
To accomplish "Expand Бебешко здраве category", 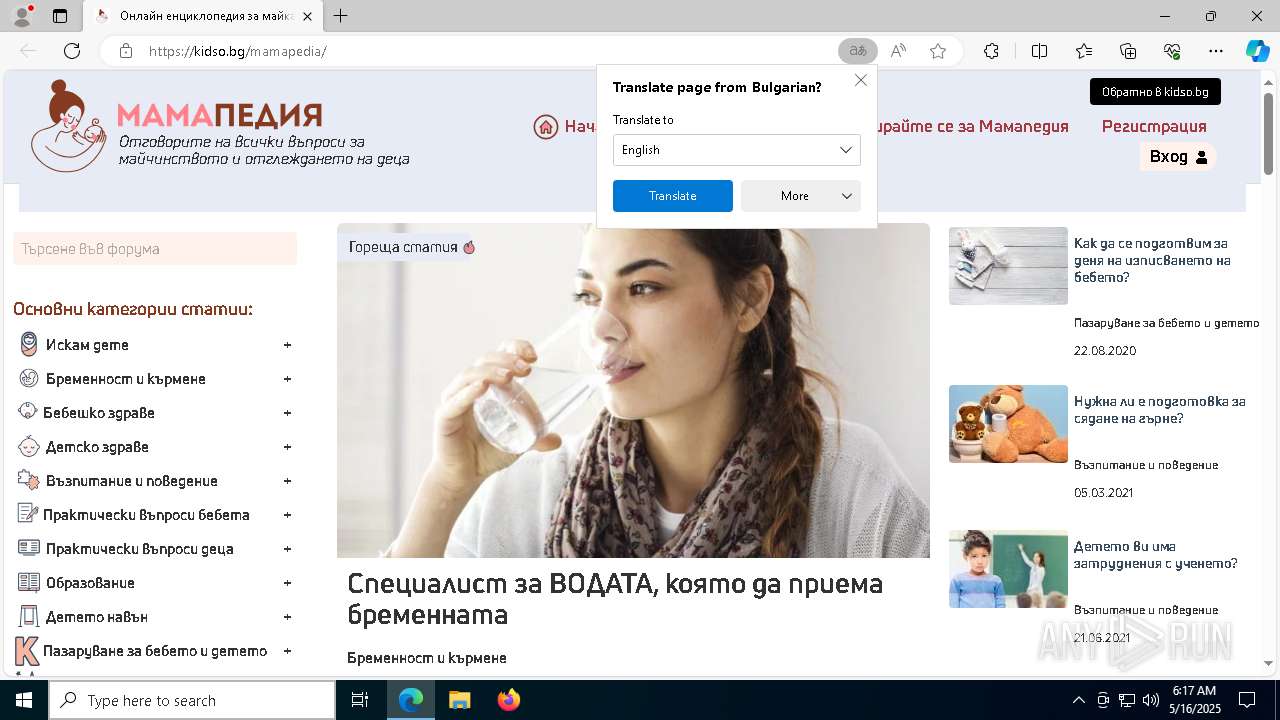I will point(287,413).
